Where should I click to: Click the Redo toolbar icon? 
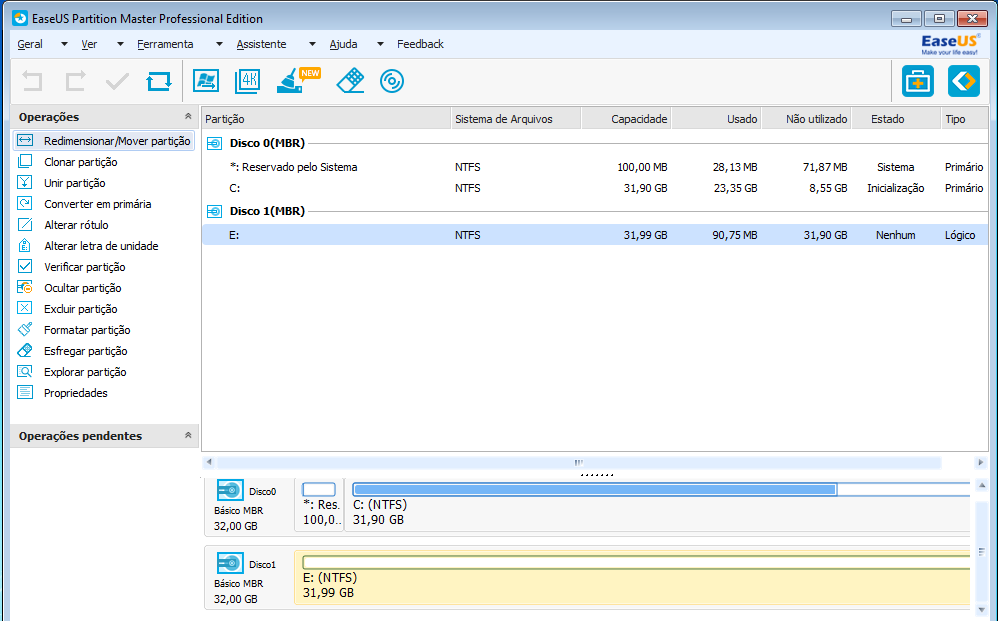75,81
